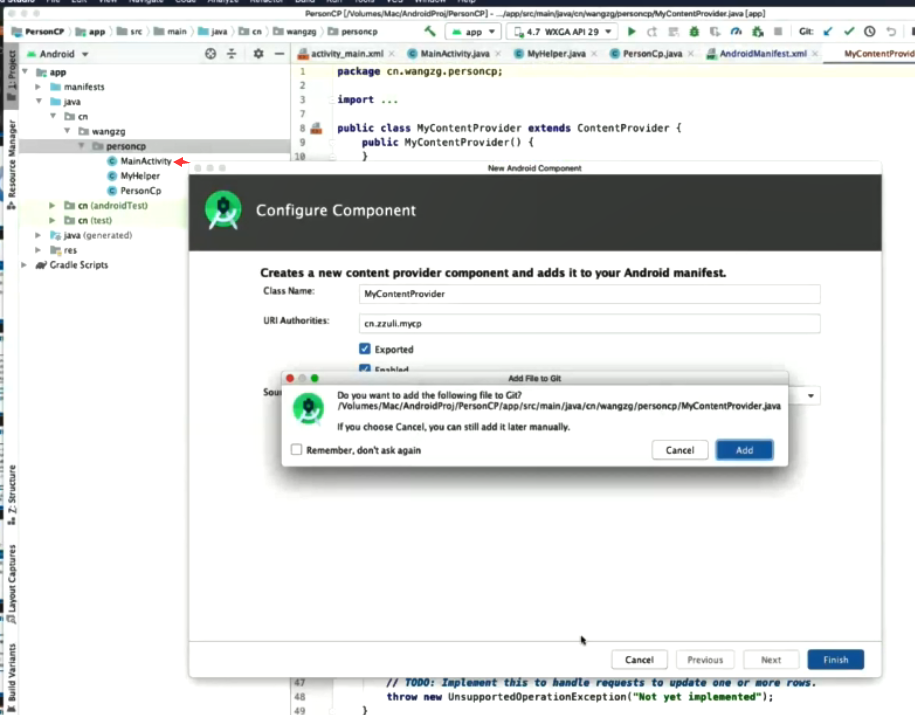Close the activity_main.xml editor tab
Screen dimensions: 915x715
(392, 54)
